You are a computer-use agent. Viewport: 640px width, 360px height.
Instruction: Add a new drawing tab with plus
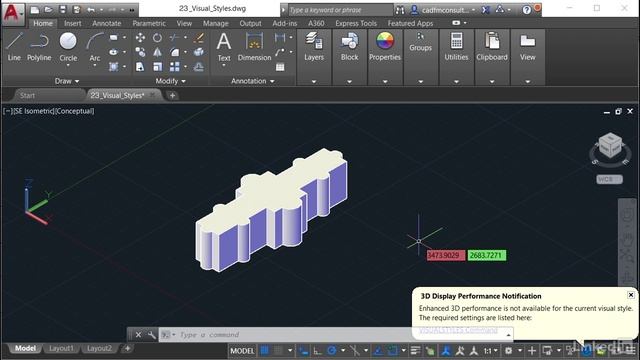173,96
